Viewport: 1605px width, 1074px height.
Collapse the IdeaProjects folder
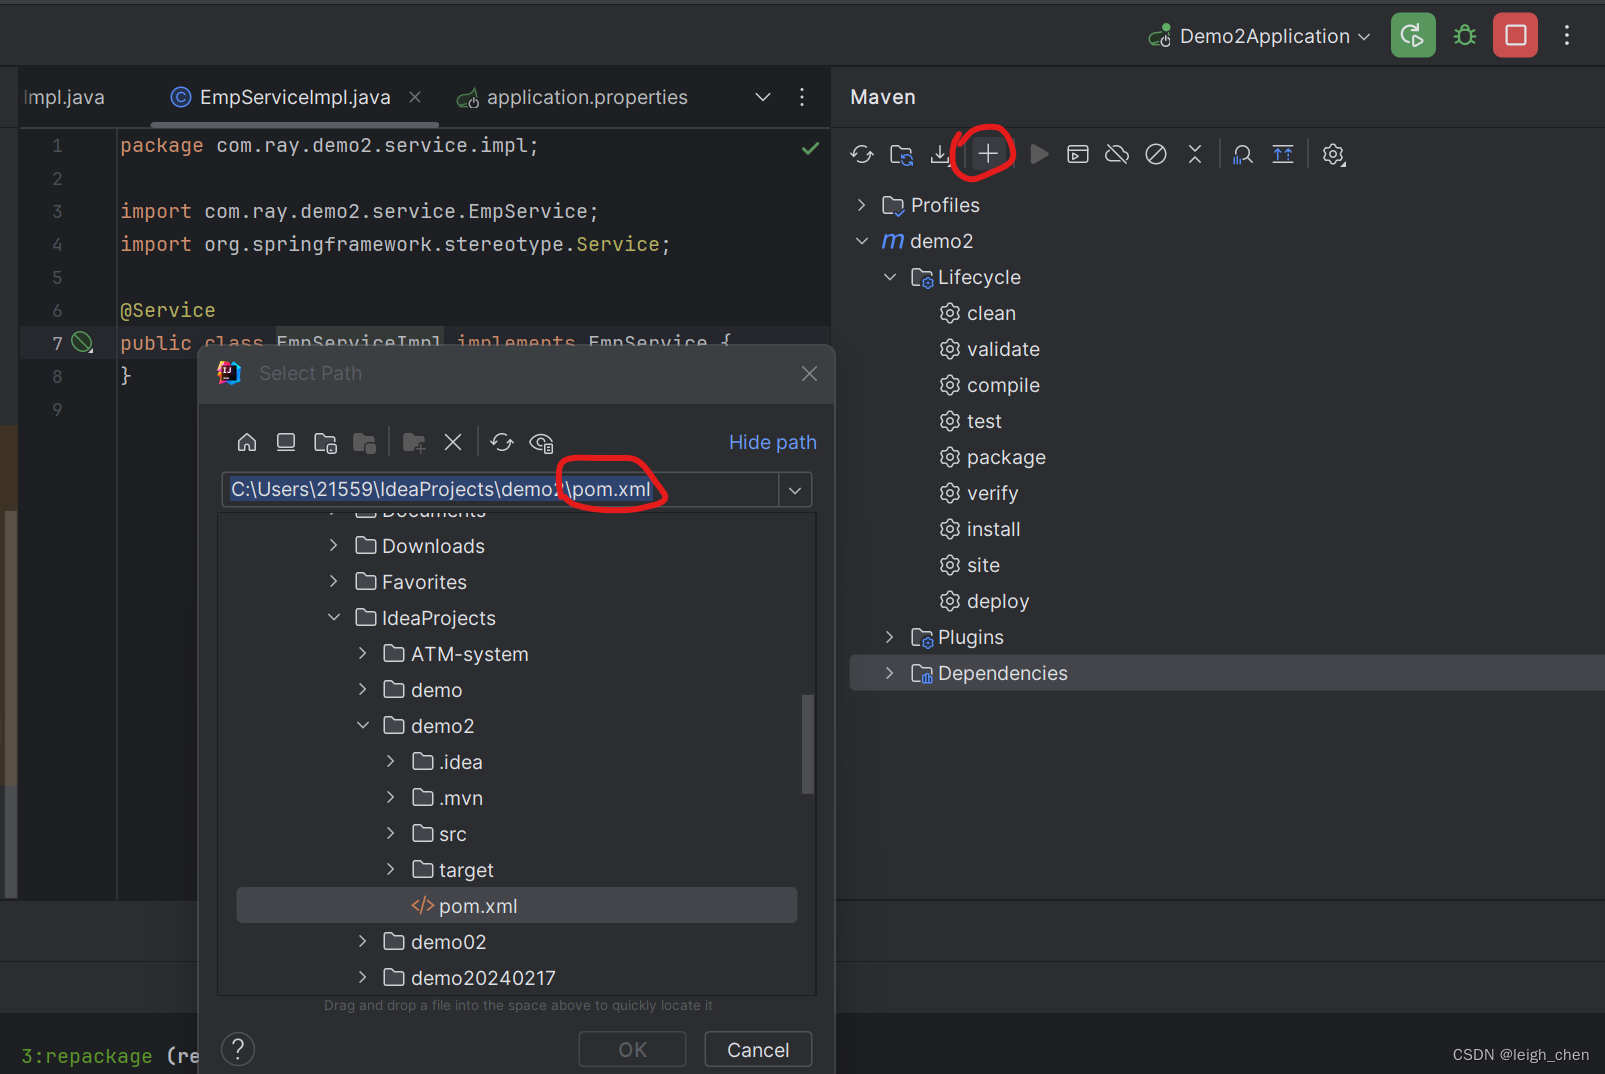(334, 618)
